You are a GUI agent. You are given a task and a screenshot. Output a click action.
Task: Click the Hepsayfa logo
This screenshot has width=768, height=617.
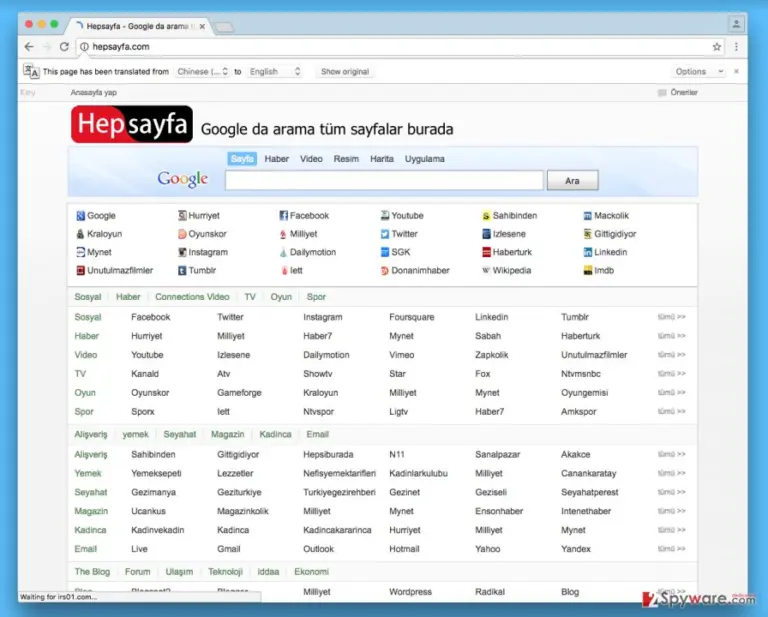point(132,124)
